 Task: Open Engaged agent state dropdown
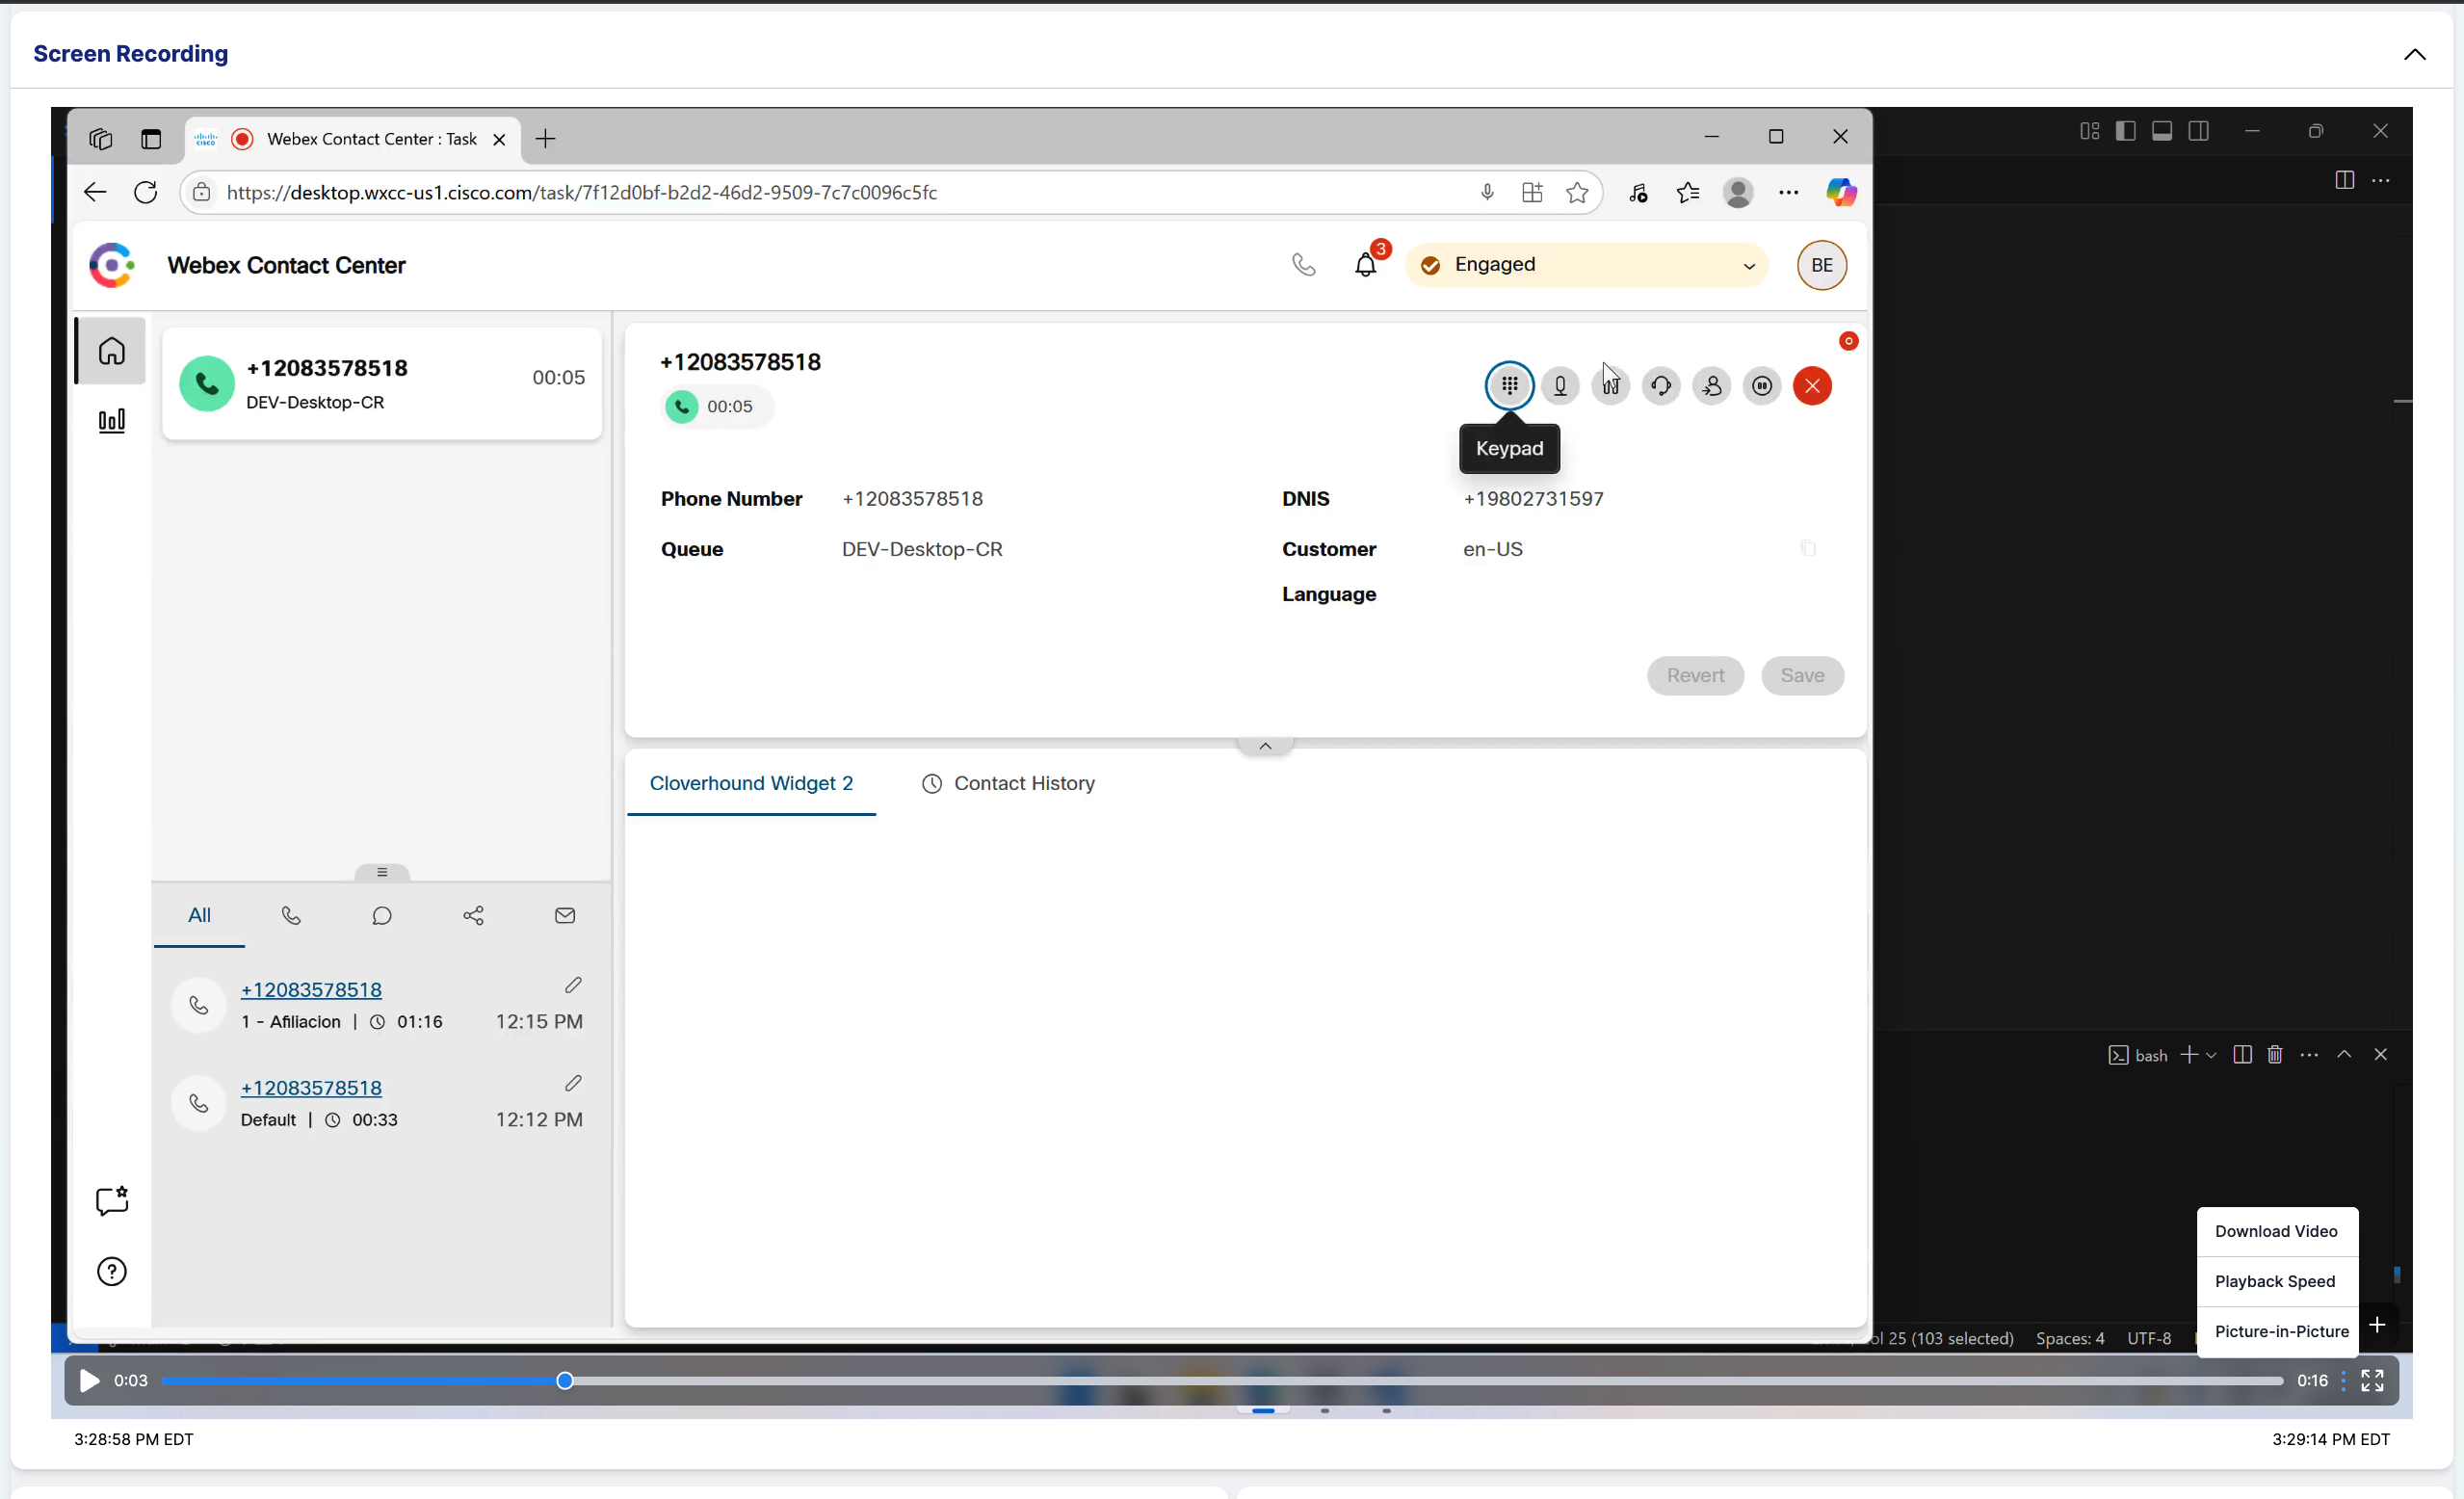pos(1587,265)
